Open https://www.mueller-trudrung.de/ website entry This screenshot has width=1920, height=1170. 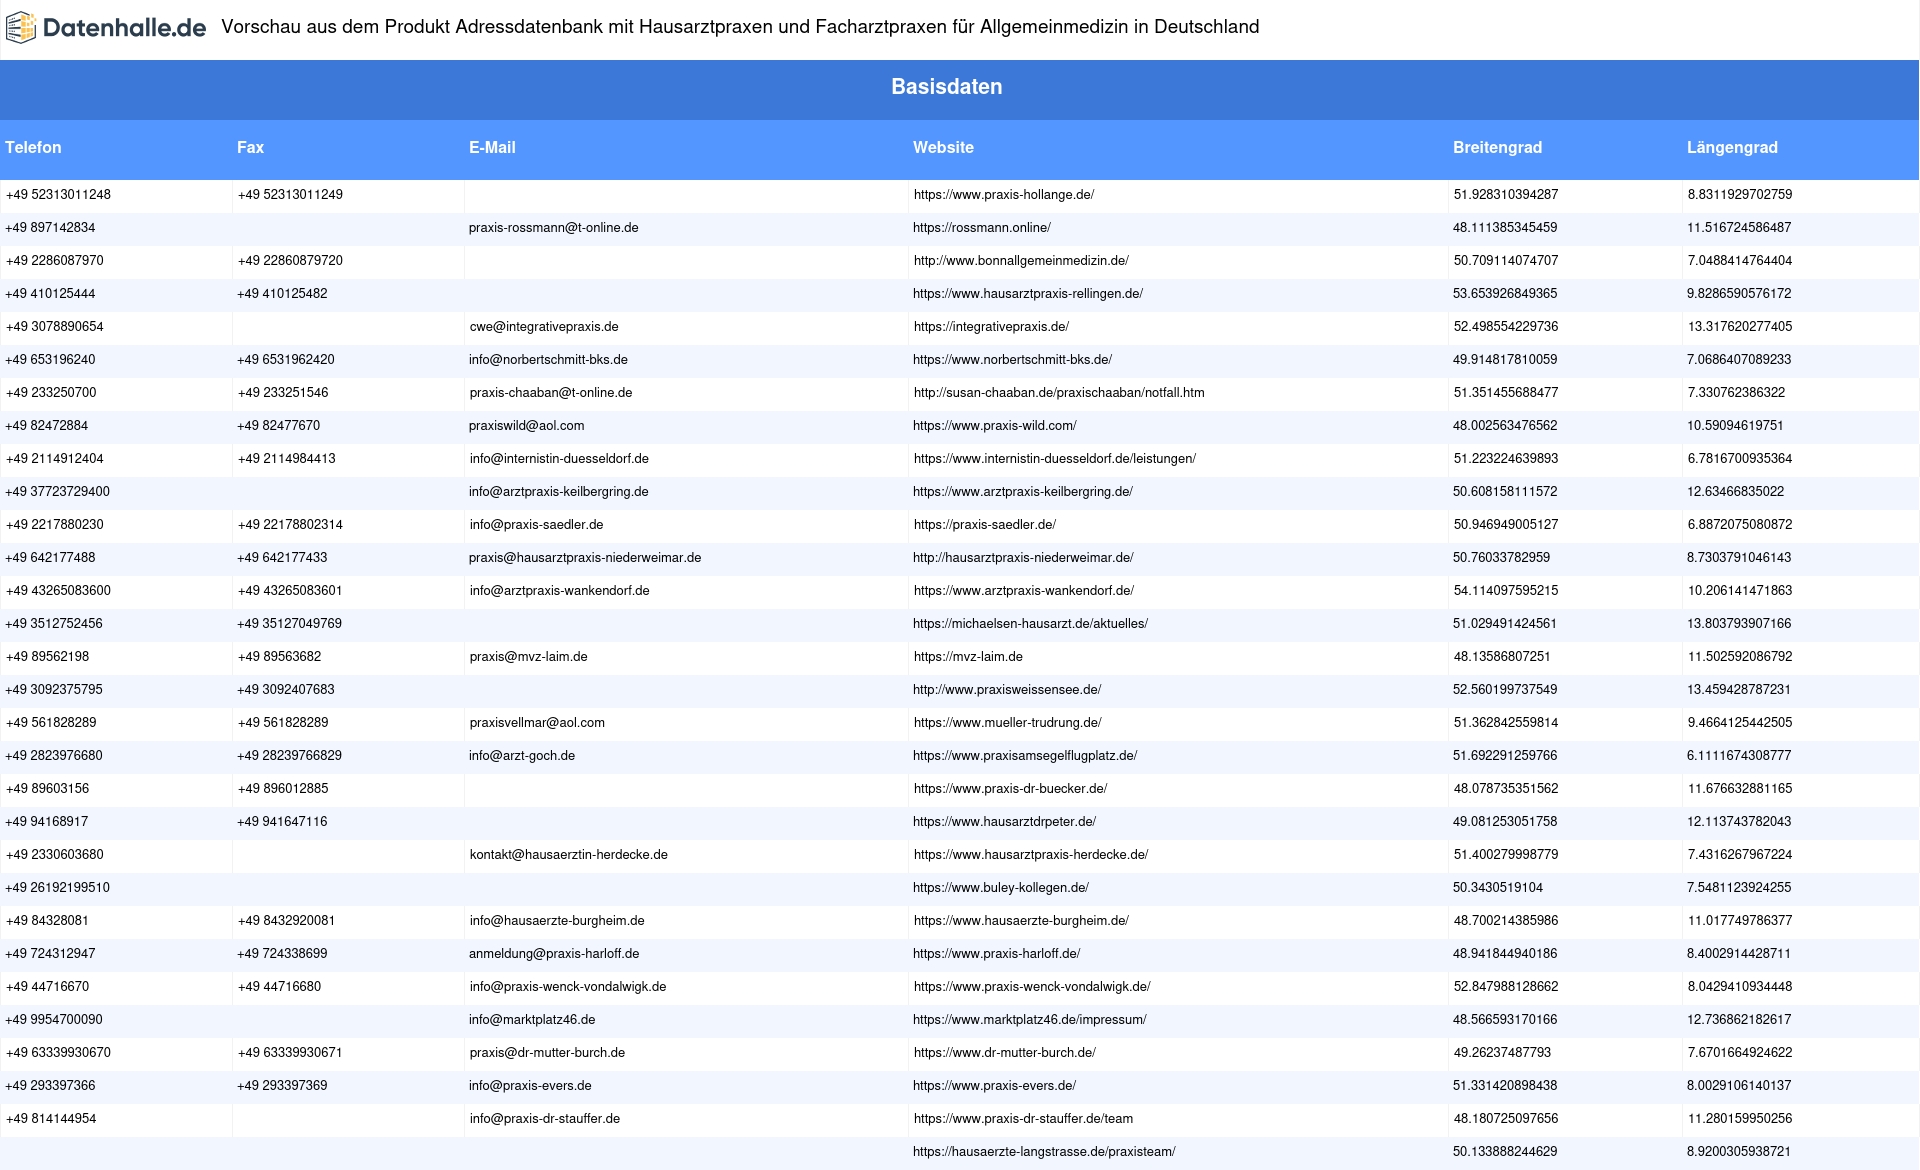[1007, 723]
